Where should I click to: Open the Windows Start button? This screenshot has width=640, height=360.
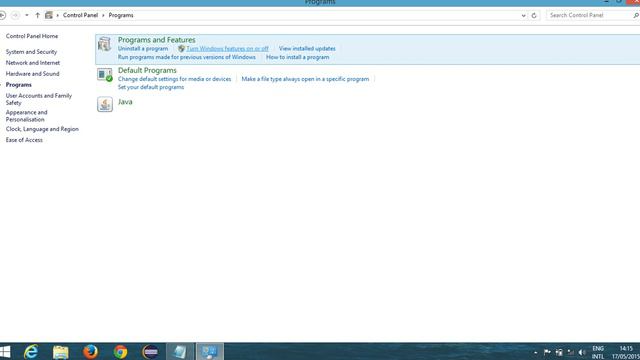[5, 351]
